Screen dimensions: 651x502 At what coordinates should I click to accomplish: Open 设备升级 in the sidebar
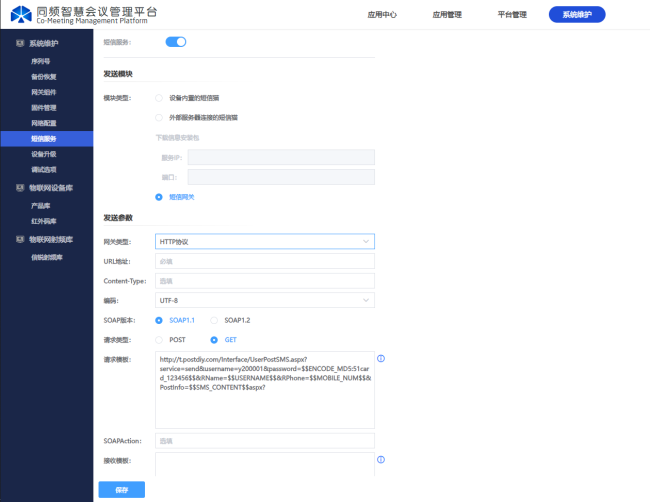(44, 155)
